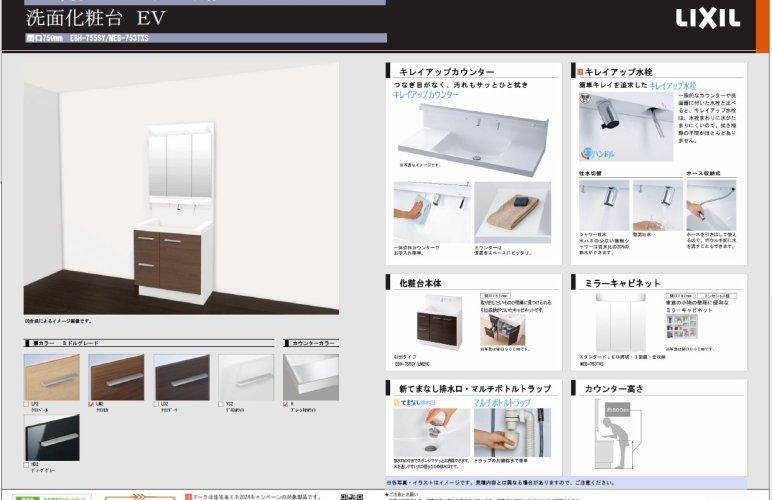Toggle the checked LM2 door color checkbox

pyautogui.click(x=92, y=403)
